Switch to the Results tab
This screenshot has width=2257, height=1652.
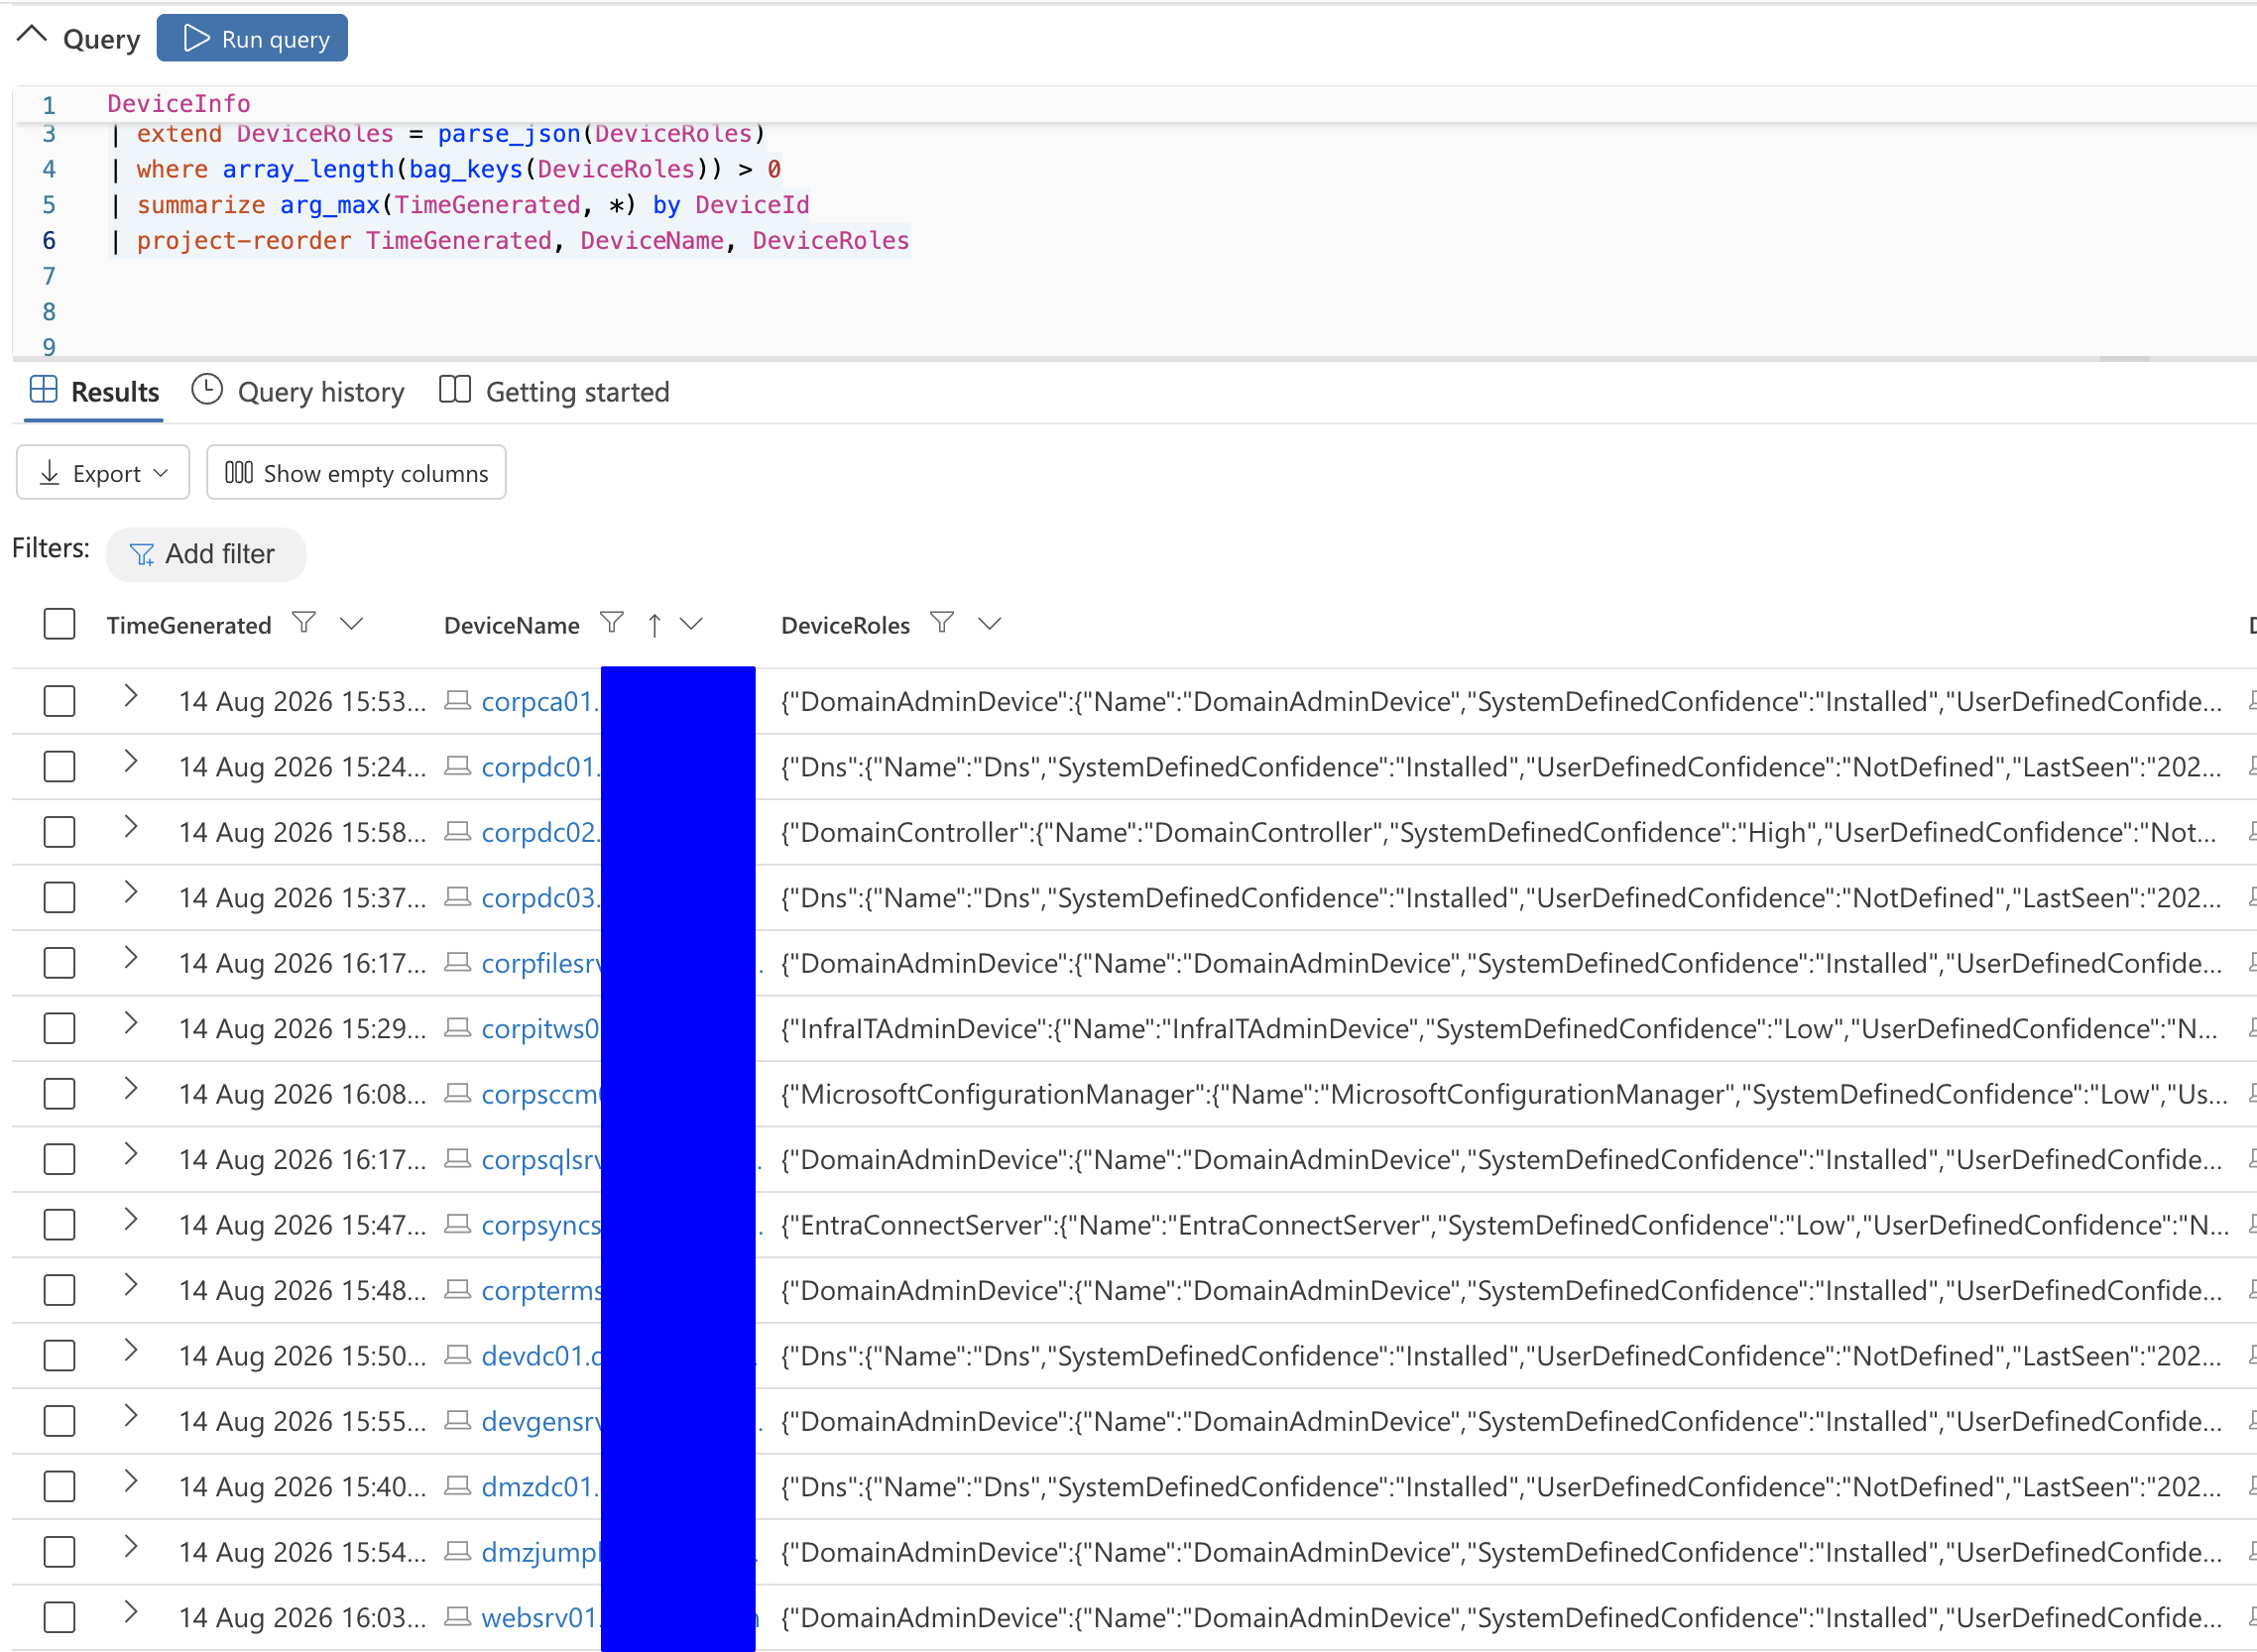pos(94,392)
